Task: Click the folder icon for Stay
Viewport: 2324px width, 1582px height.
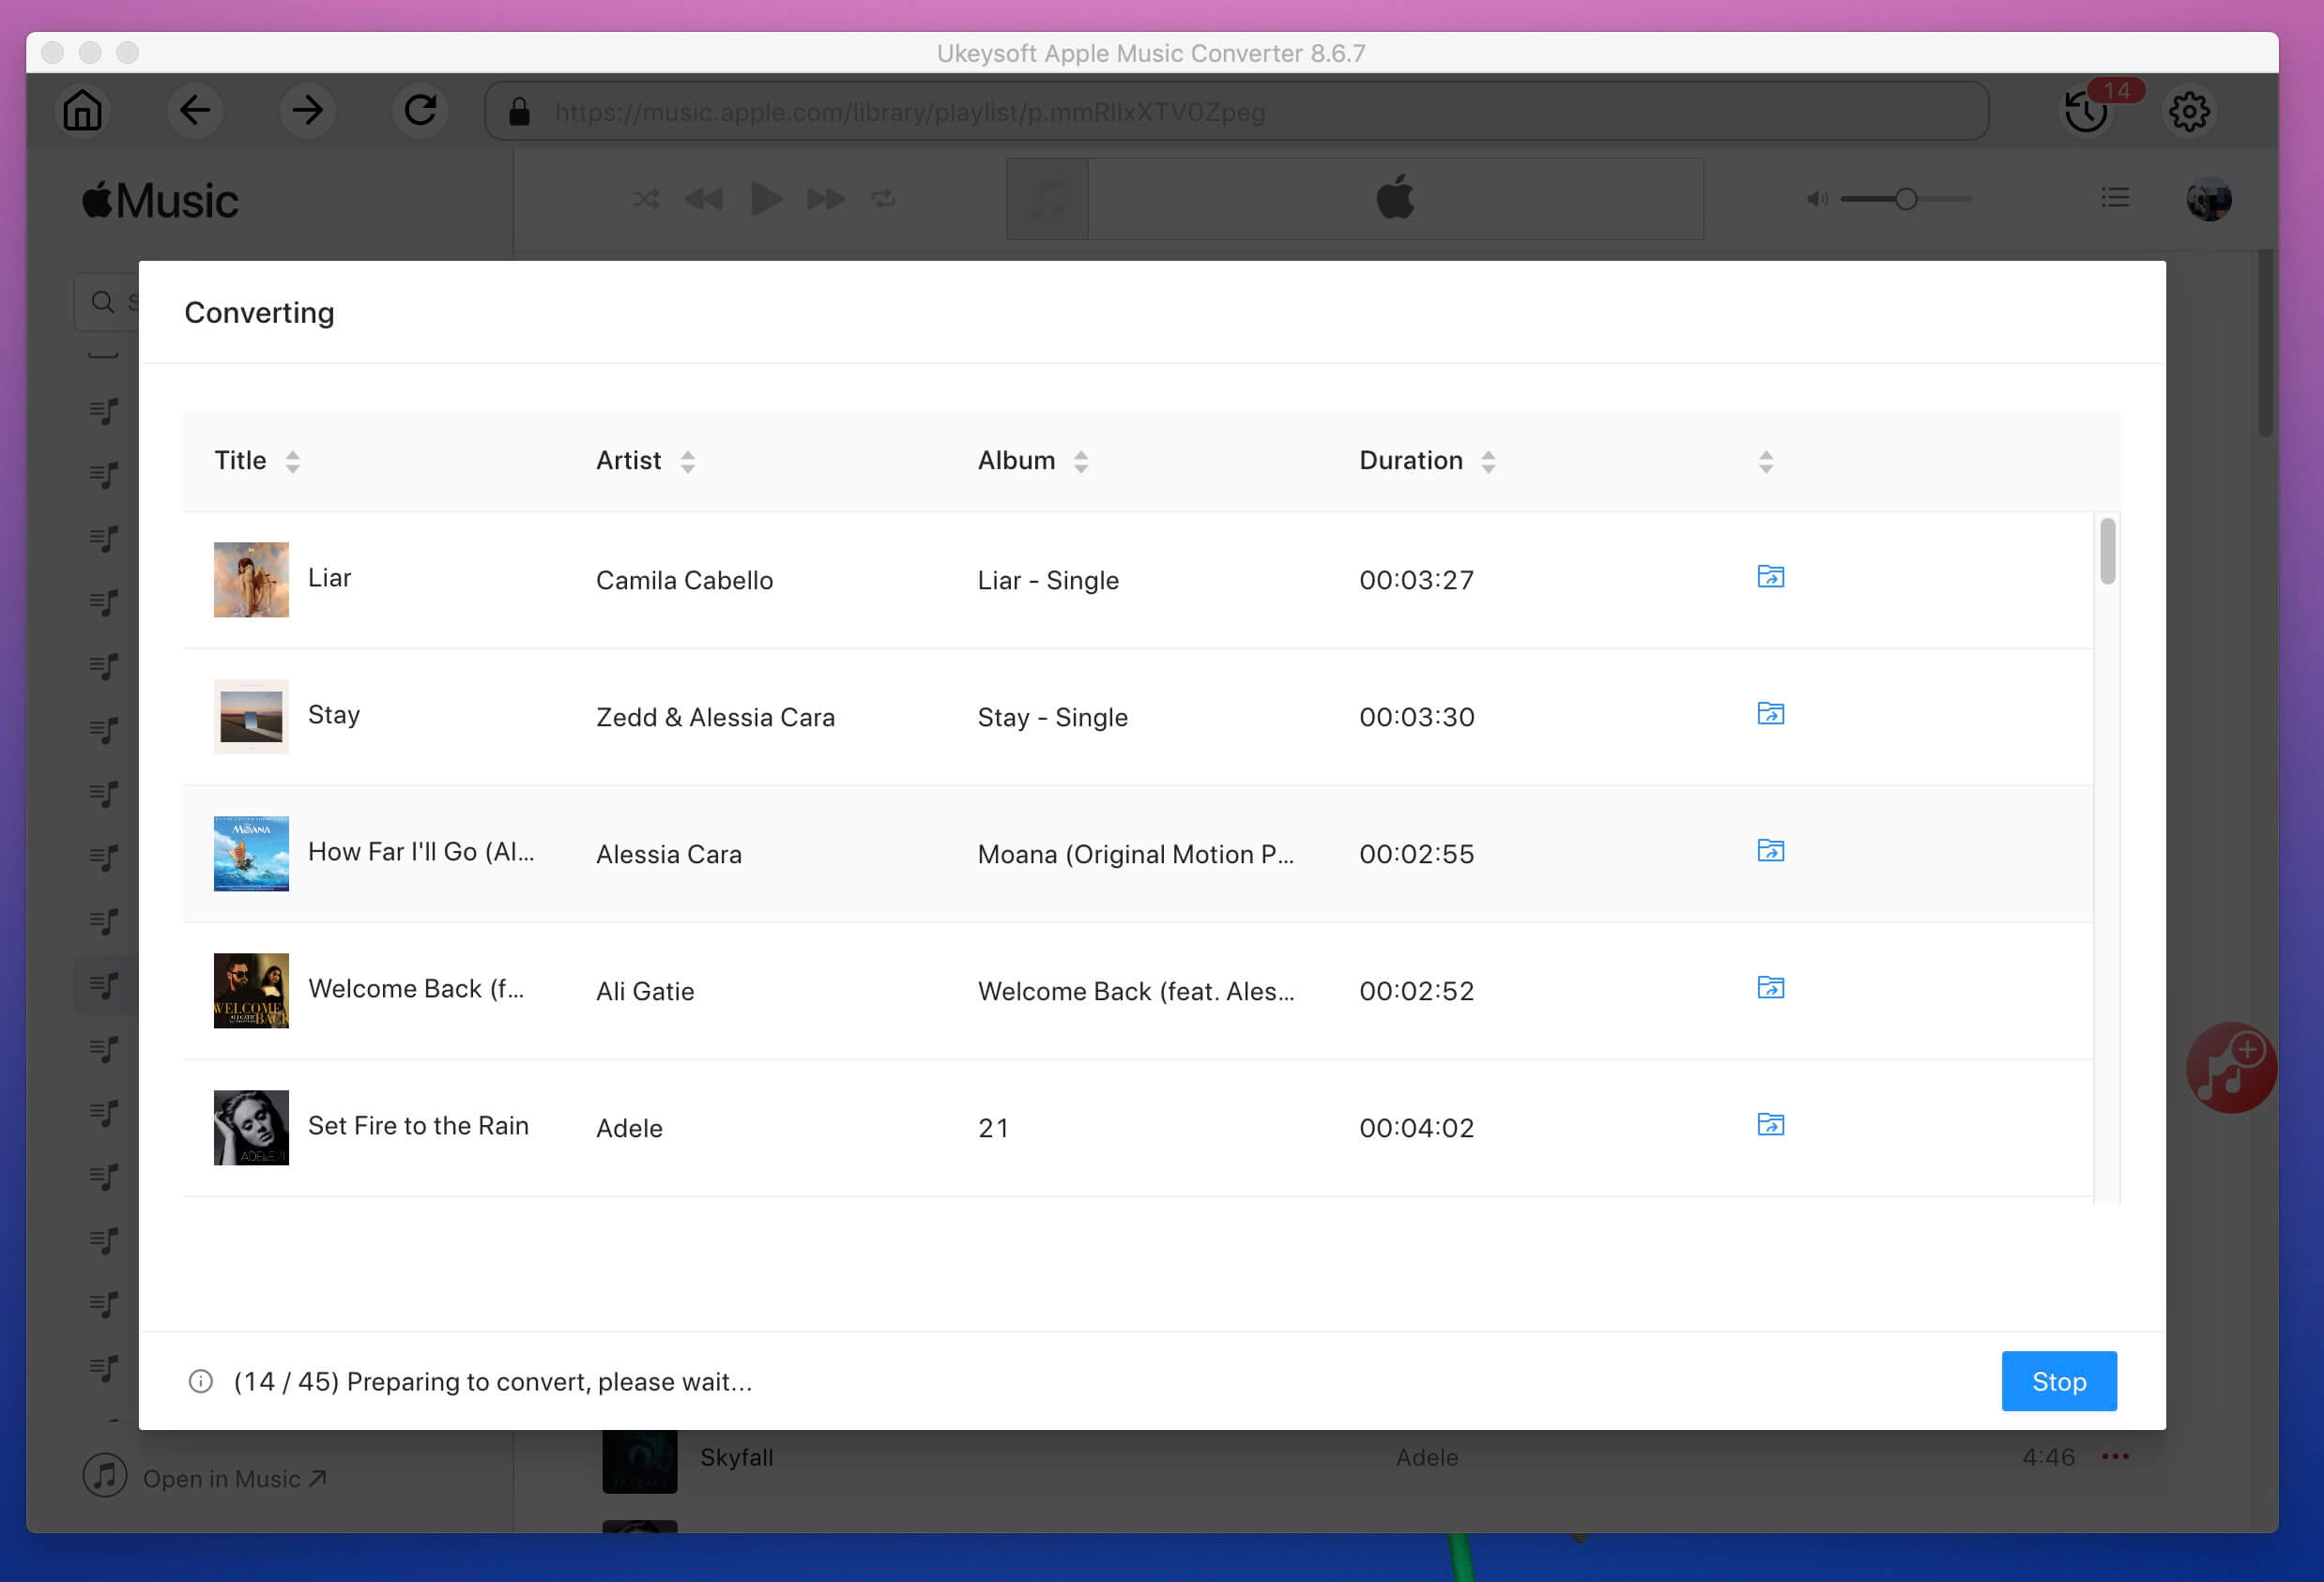Action: tap(1767, 713)
